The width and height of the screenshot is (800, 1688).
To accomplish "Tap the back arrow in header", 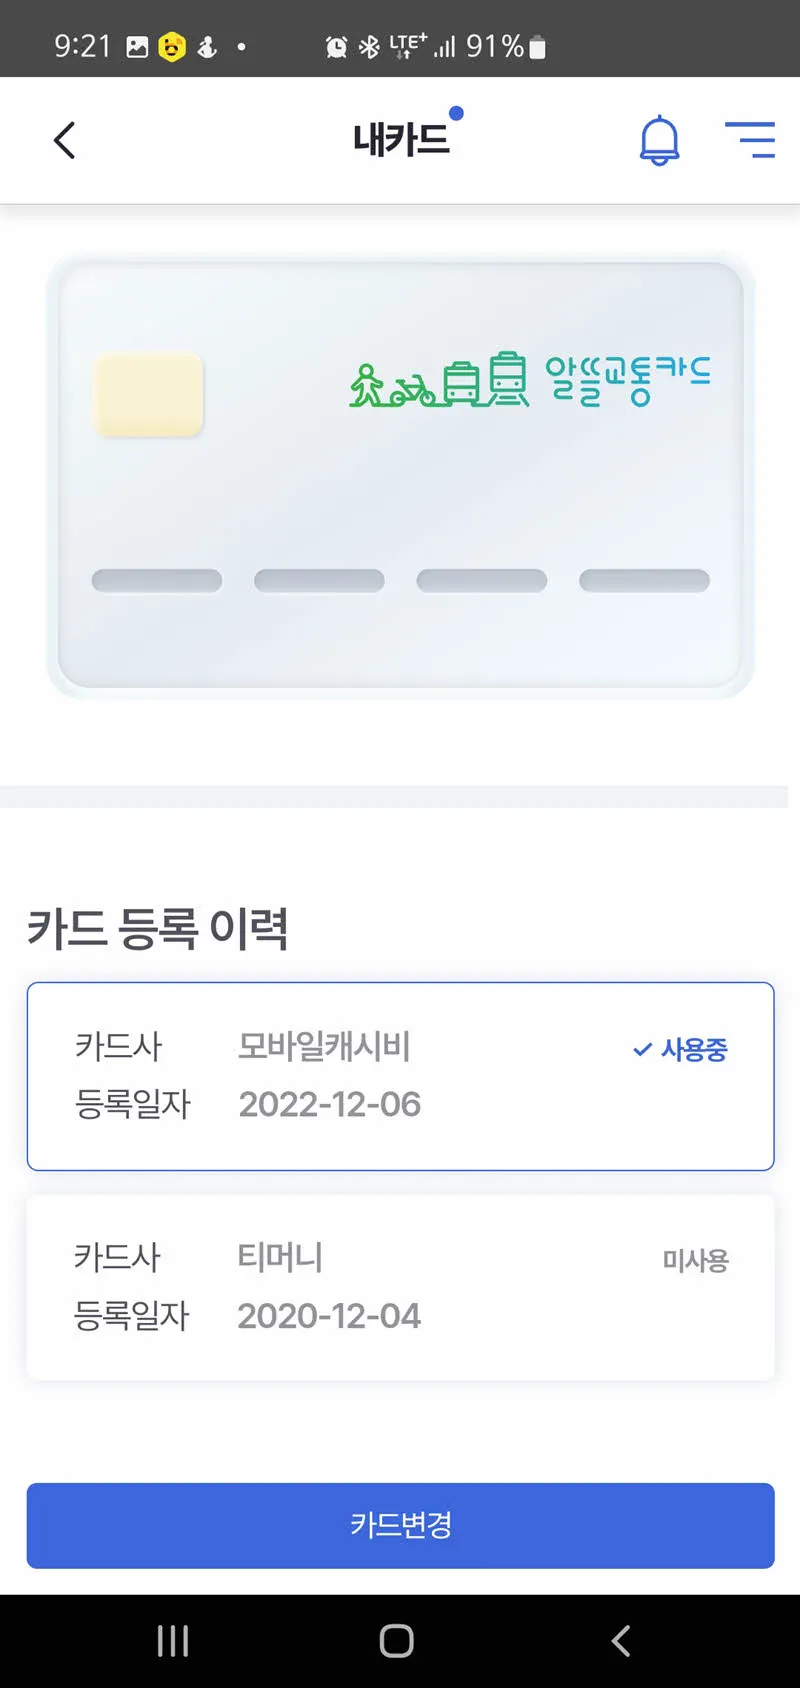I will click(x=65, y=141).
